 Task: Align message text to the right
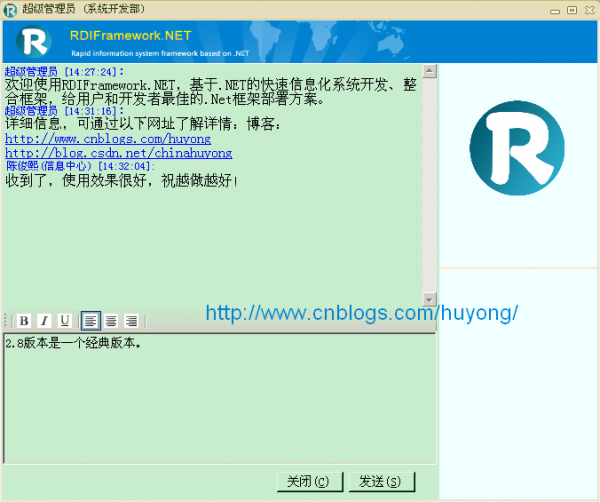[131, 321]
